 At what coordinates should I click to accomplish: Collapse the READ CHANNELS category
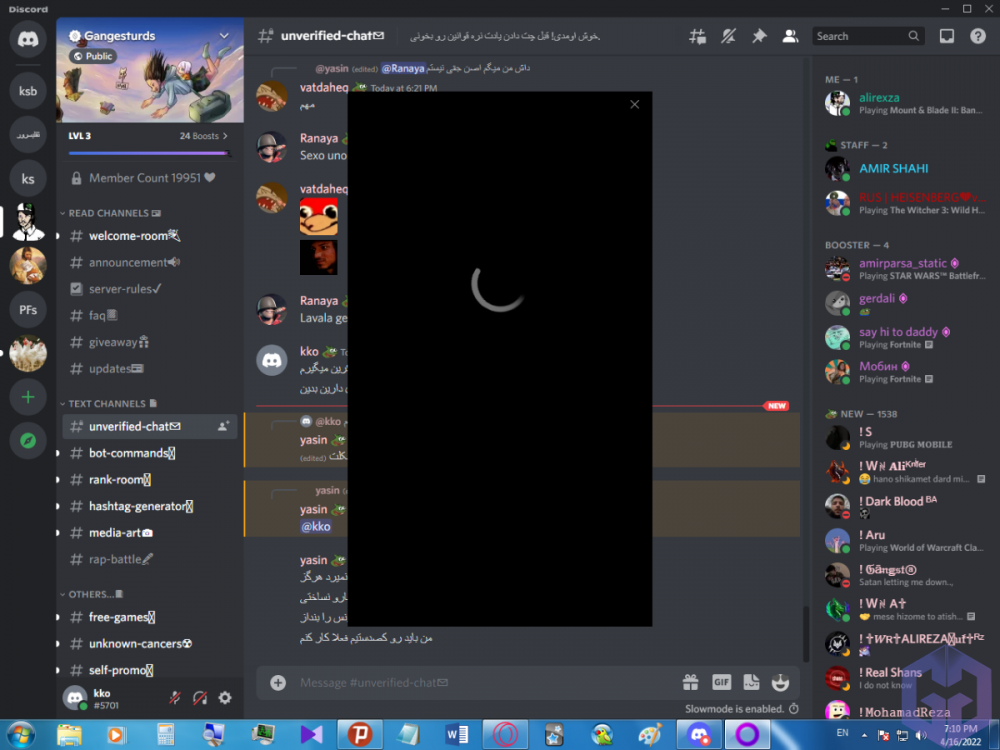108,213
